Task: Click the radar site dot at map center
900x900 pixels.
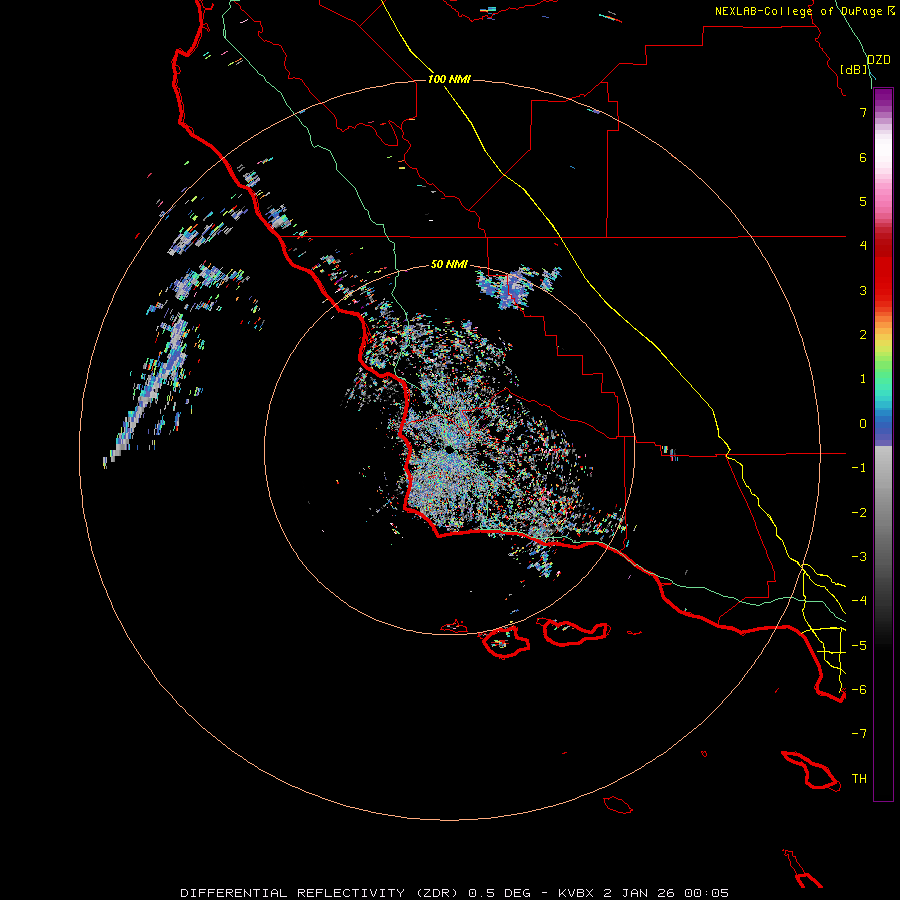Action: [449, 449]
